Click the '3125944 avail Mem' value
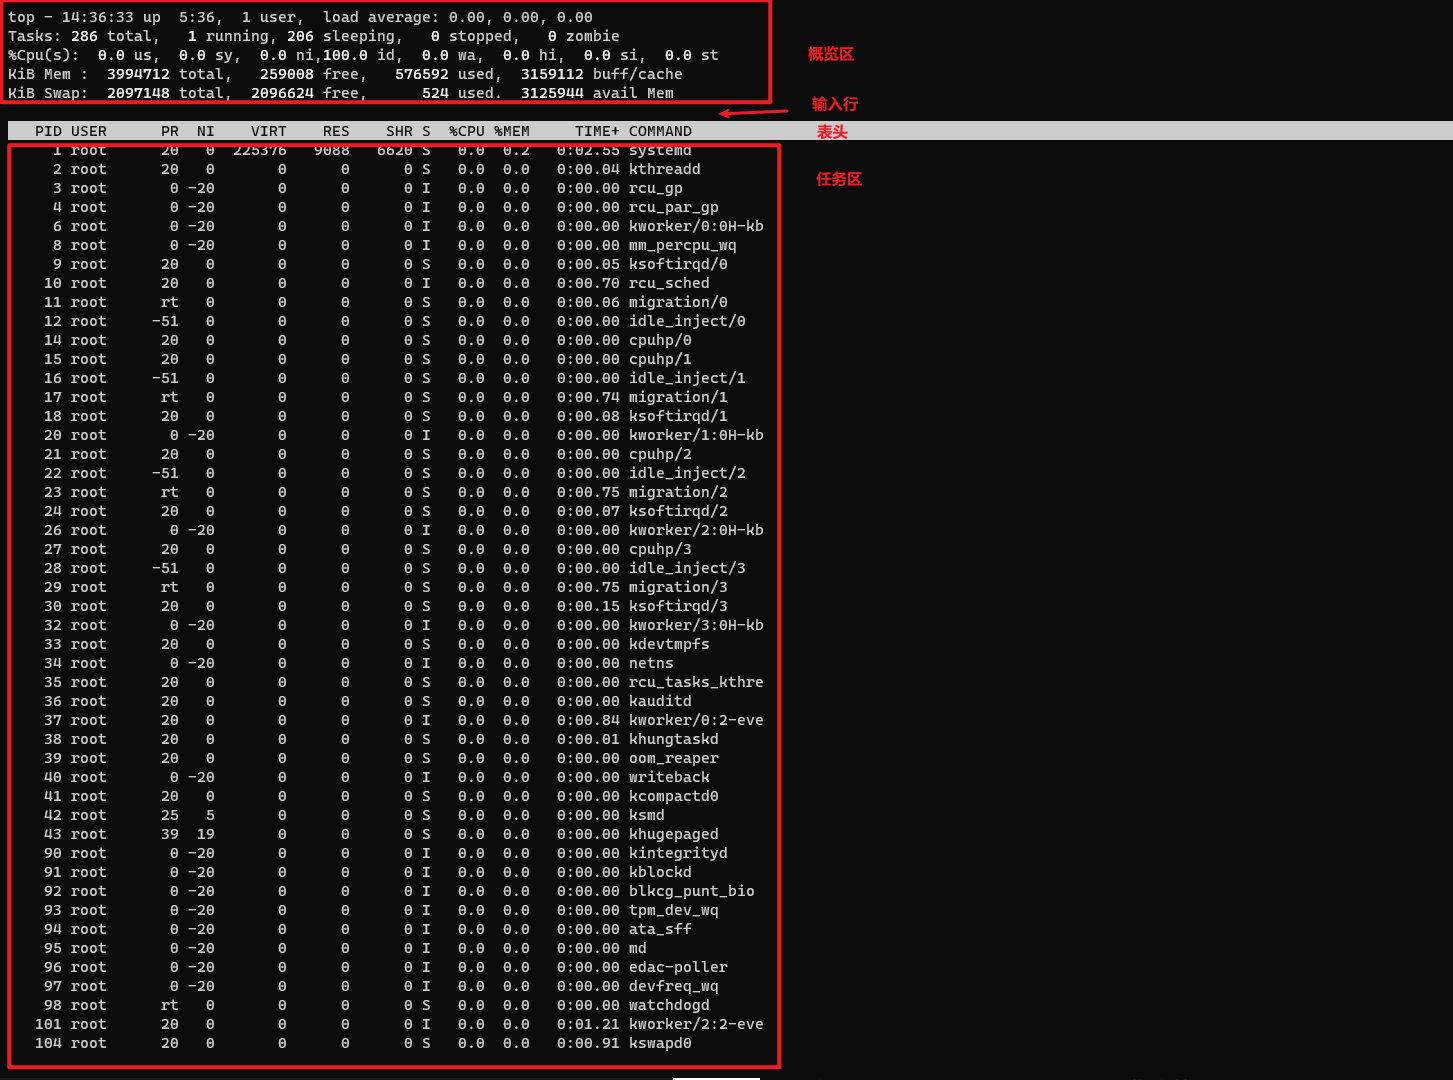This screenshot has height=1080, width=1453. [597, 93]
